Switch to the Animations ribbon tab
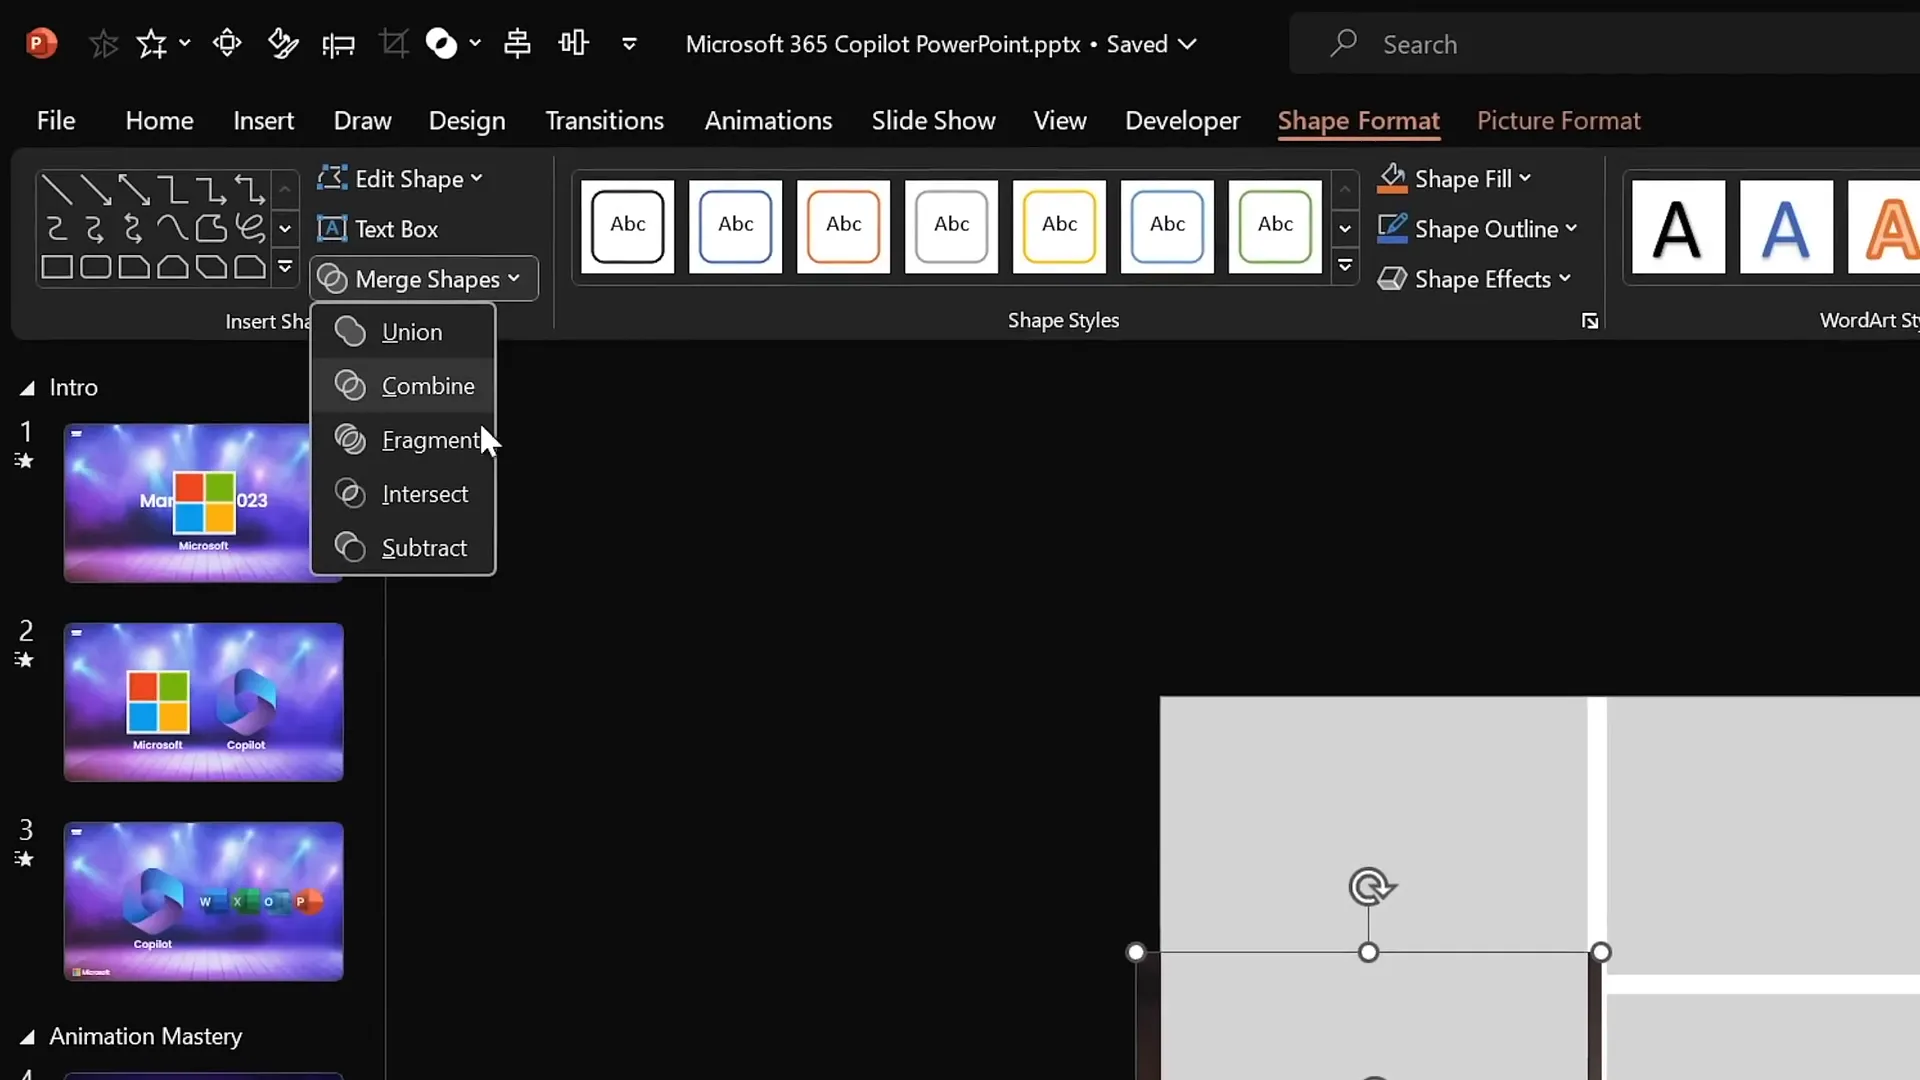Screen dimensions: 1920x1080 click(x=768, y=120)
